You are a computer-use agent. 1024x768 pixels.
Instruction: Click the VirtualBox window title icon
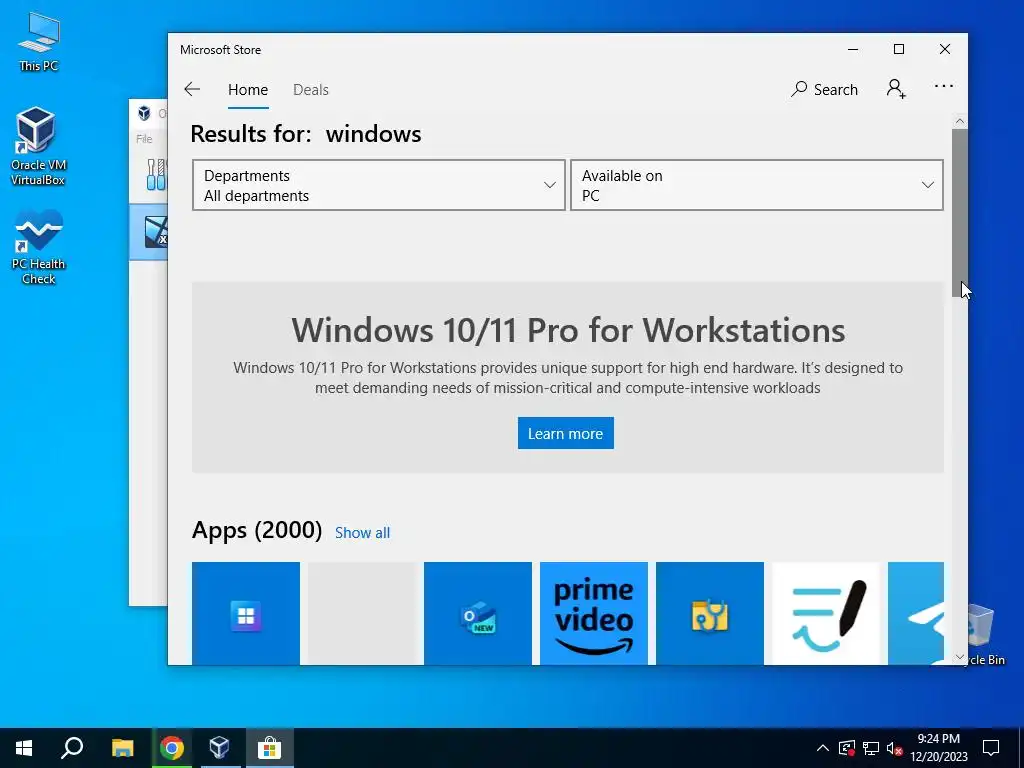pyautogui.click(x=144, y=113)
